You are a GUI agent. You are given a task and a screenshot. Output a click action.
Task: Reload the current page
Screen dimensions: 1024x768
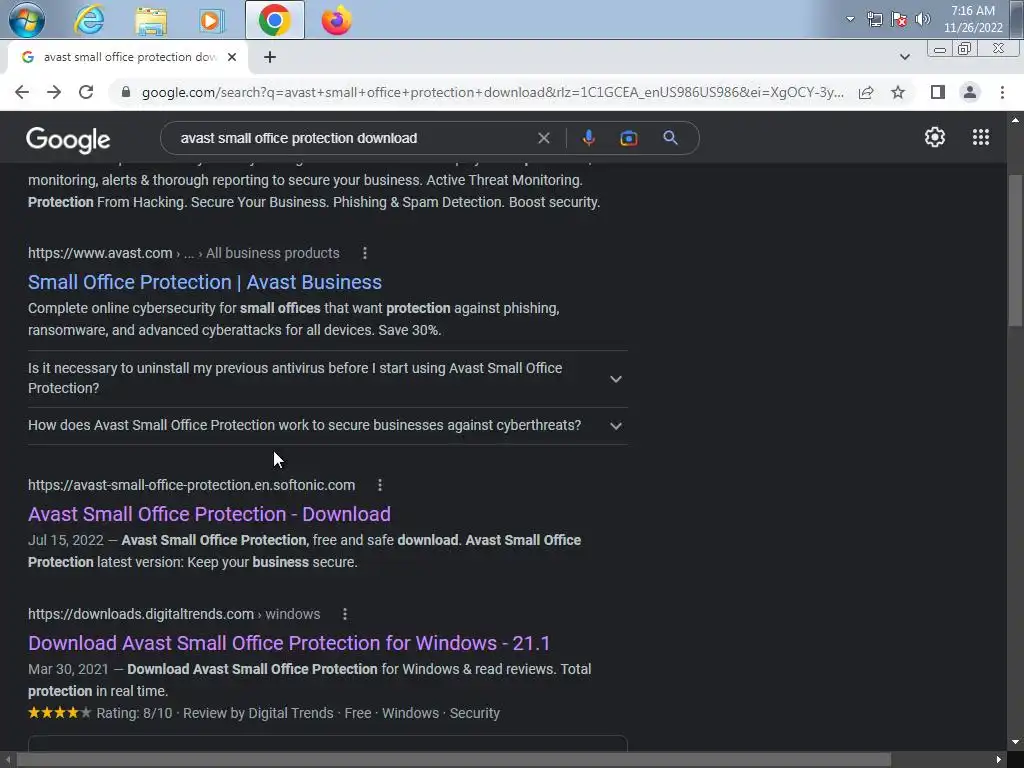click(x=86, y=92)
